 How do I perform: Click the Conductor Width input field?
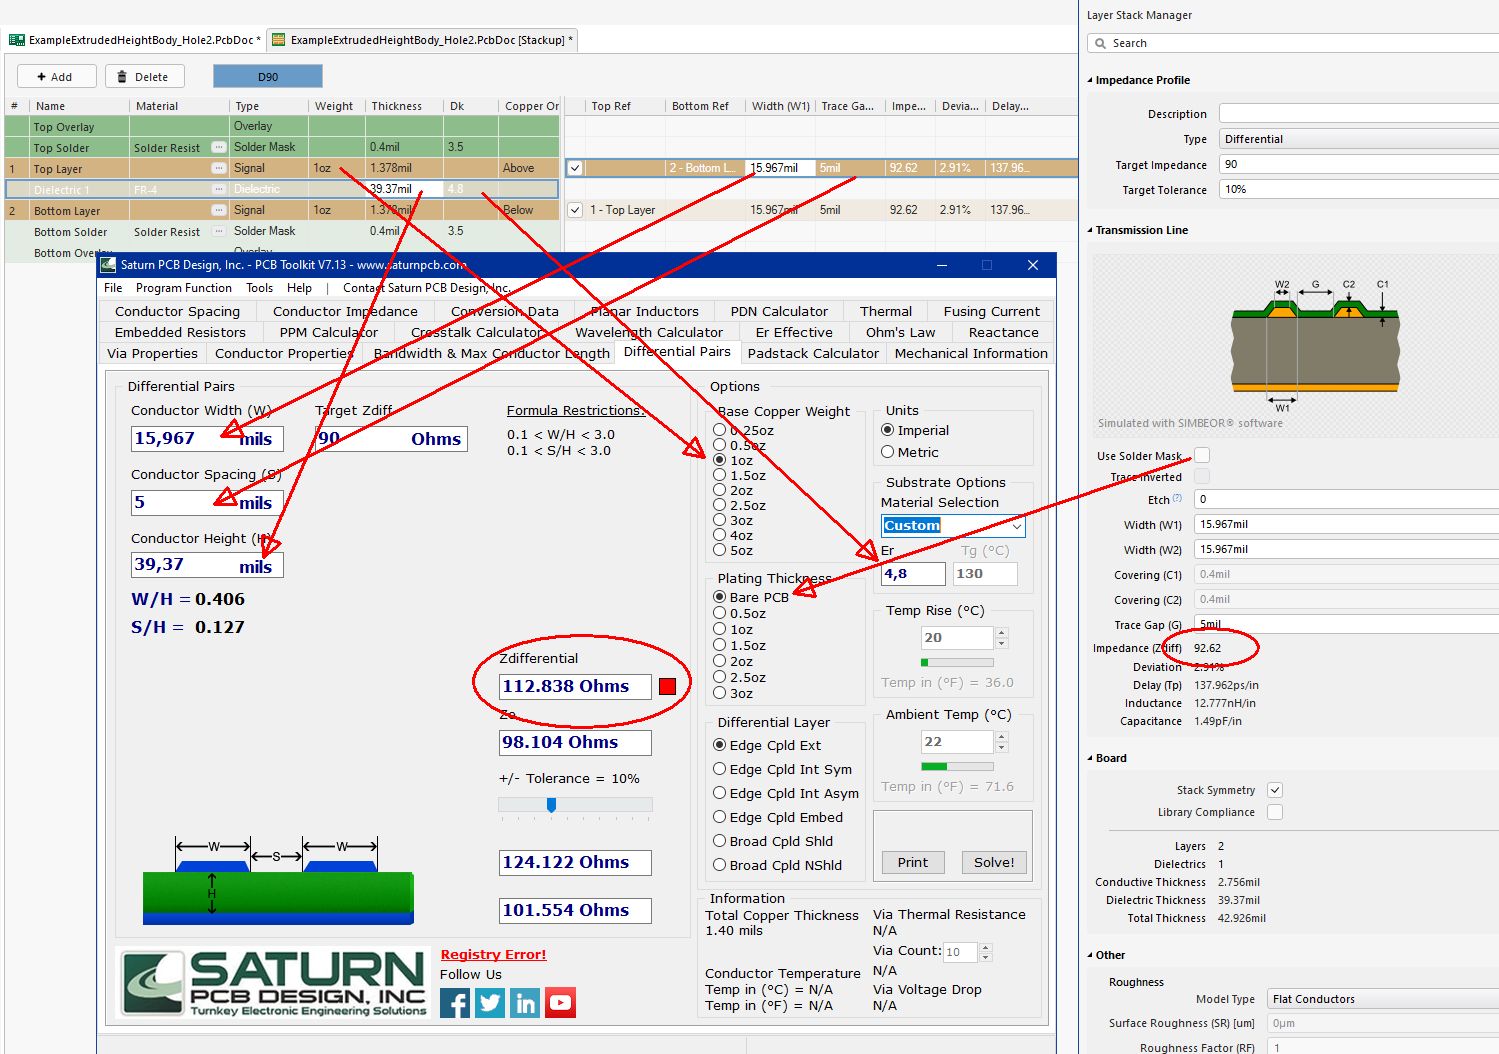(207, 438)
